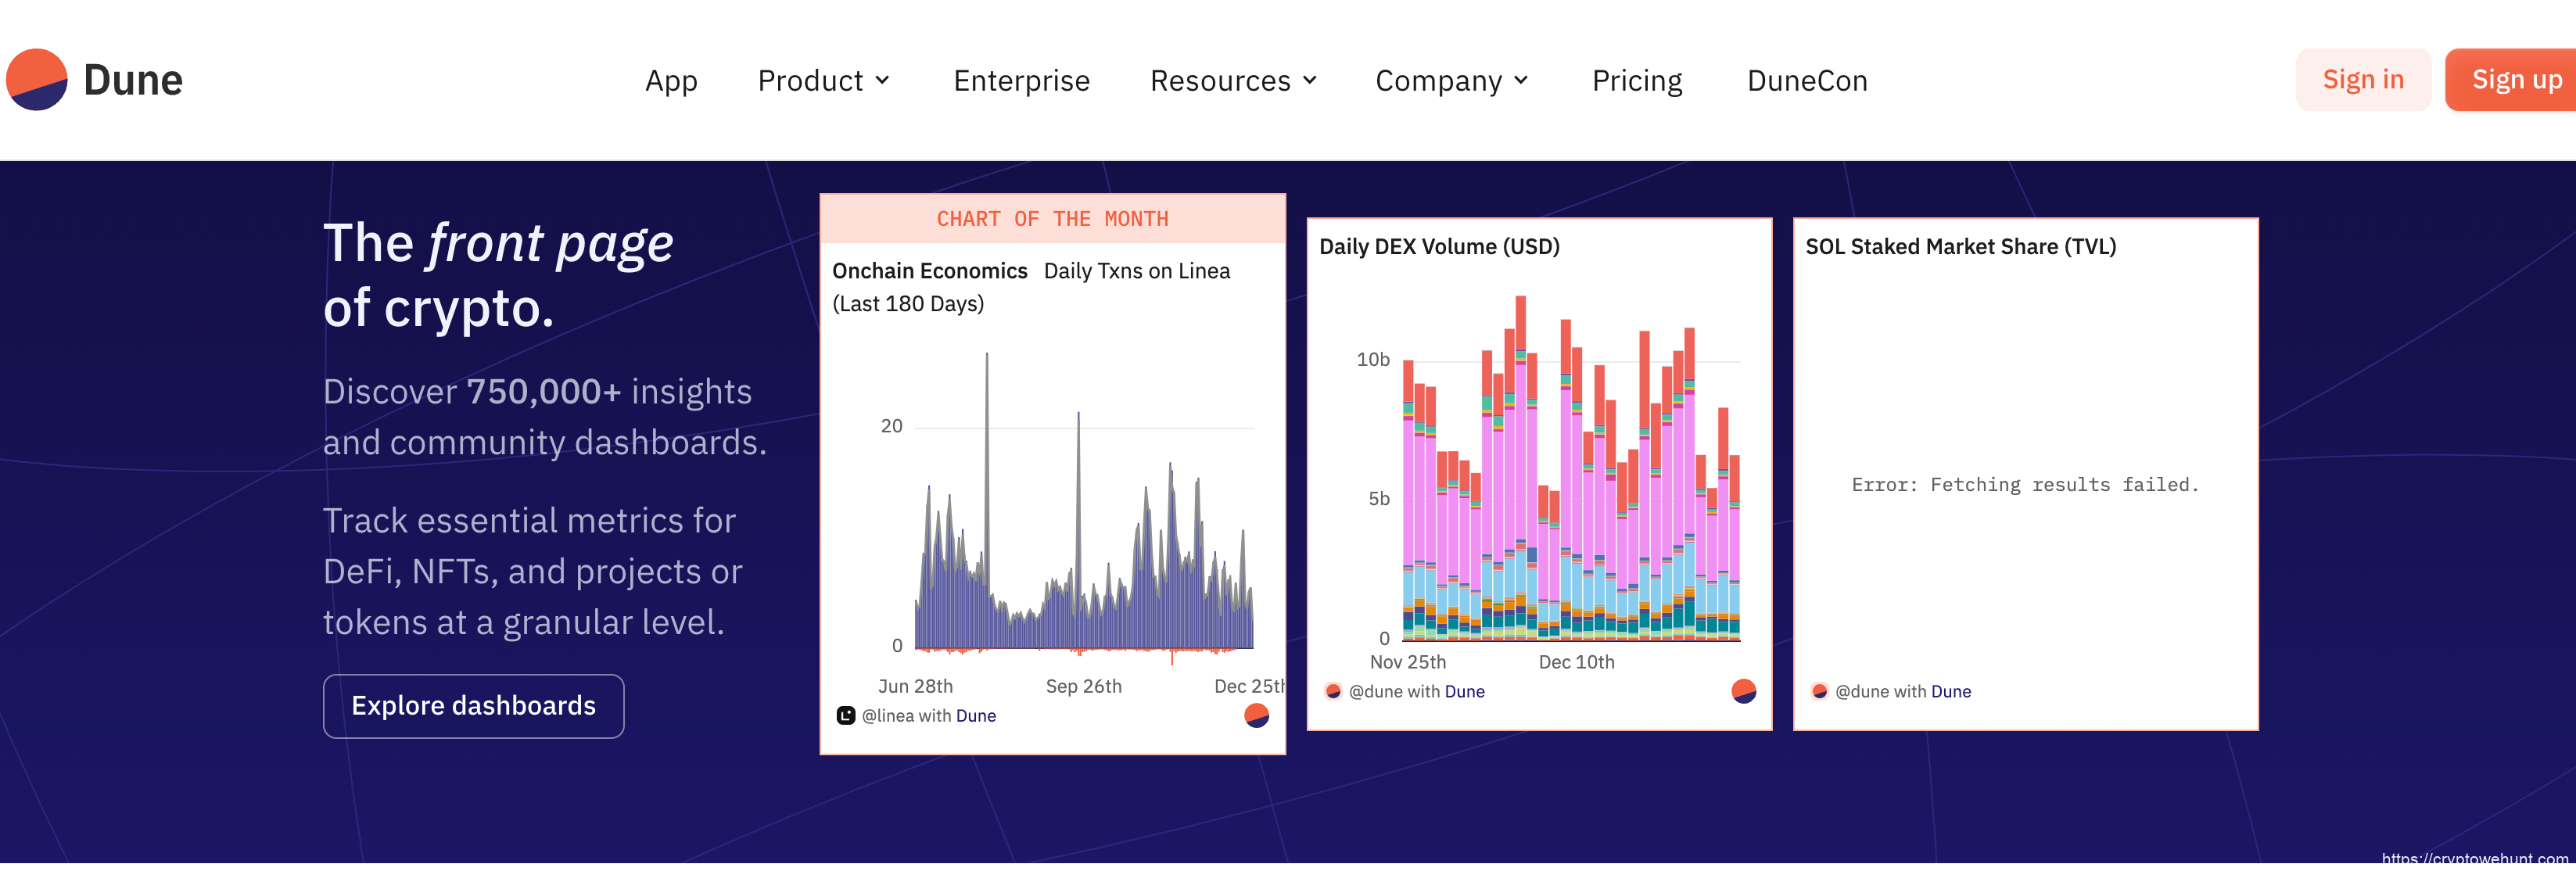This screenshot has width=2576, height=871.
Task: Open the Onchain Economics title link
Action: coord(929,271)
